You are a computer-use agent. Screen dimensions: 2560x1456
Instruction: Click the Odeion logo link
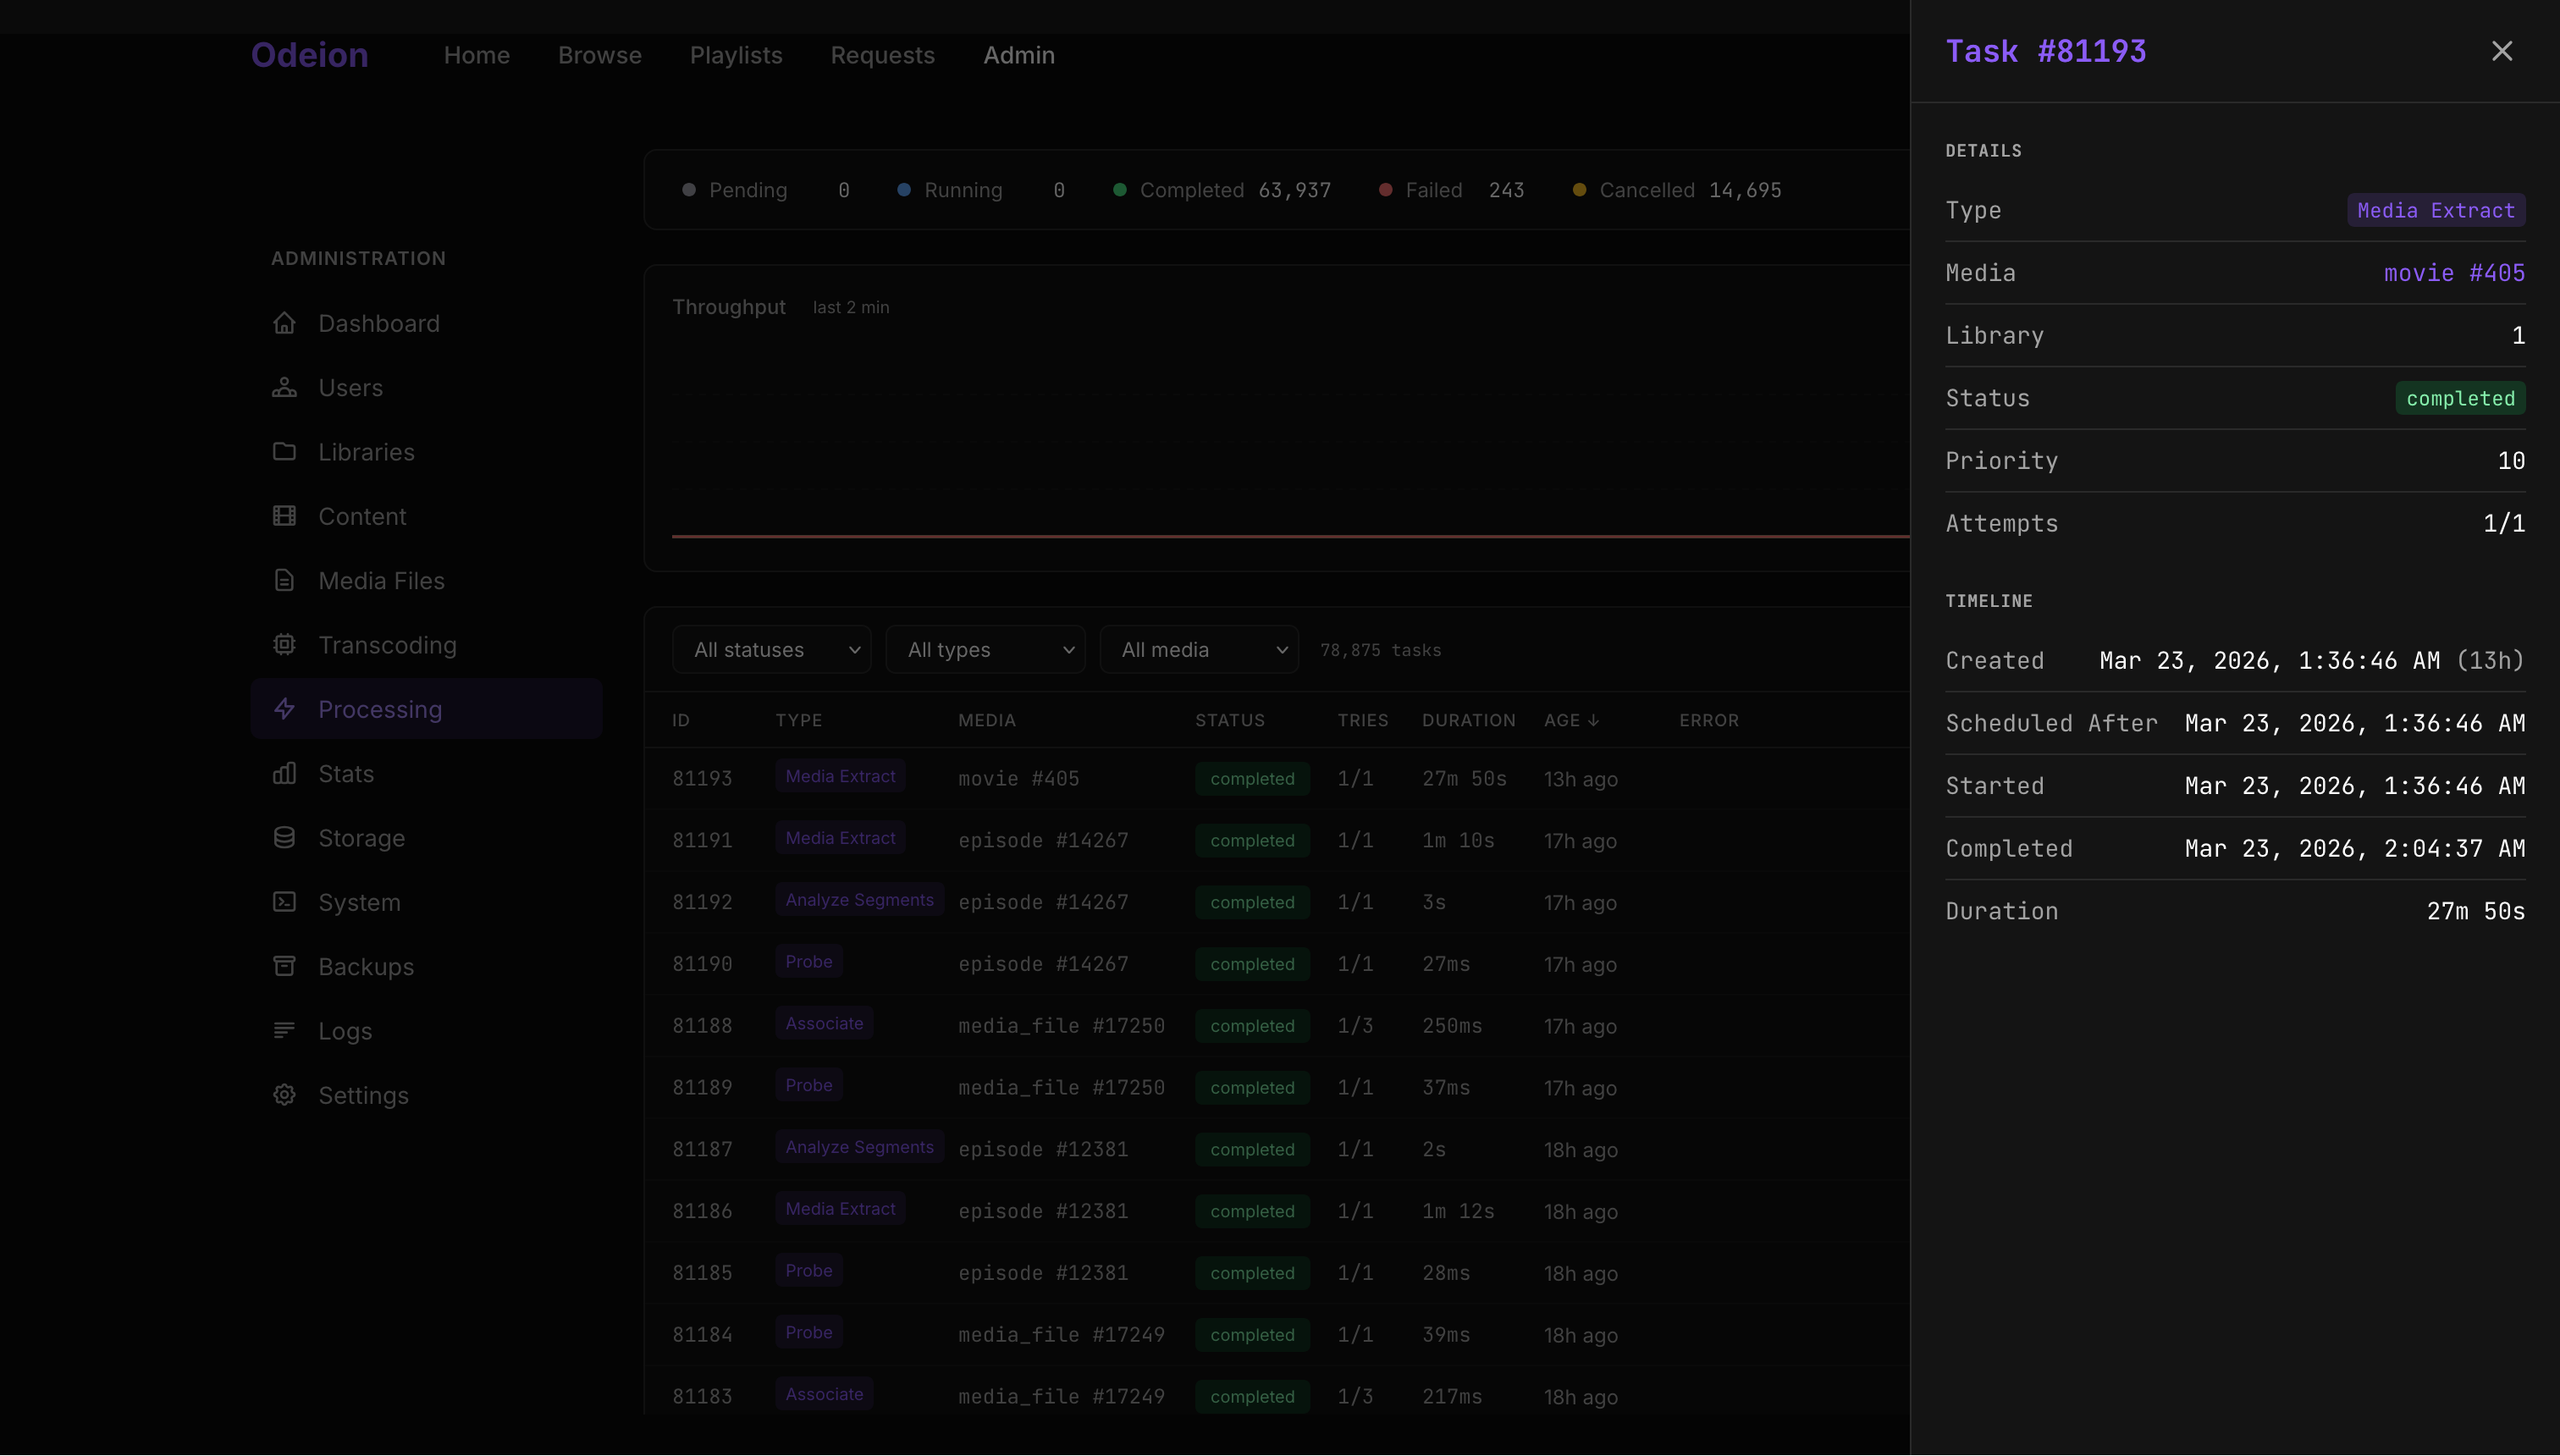tap(309, 55)
